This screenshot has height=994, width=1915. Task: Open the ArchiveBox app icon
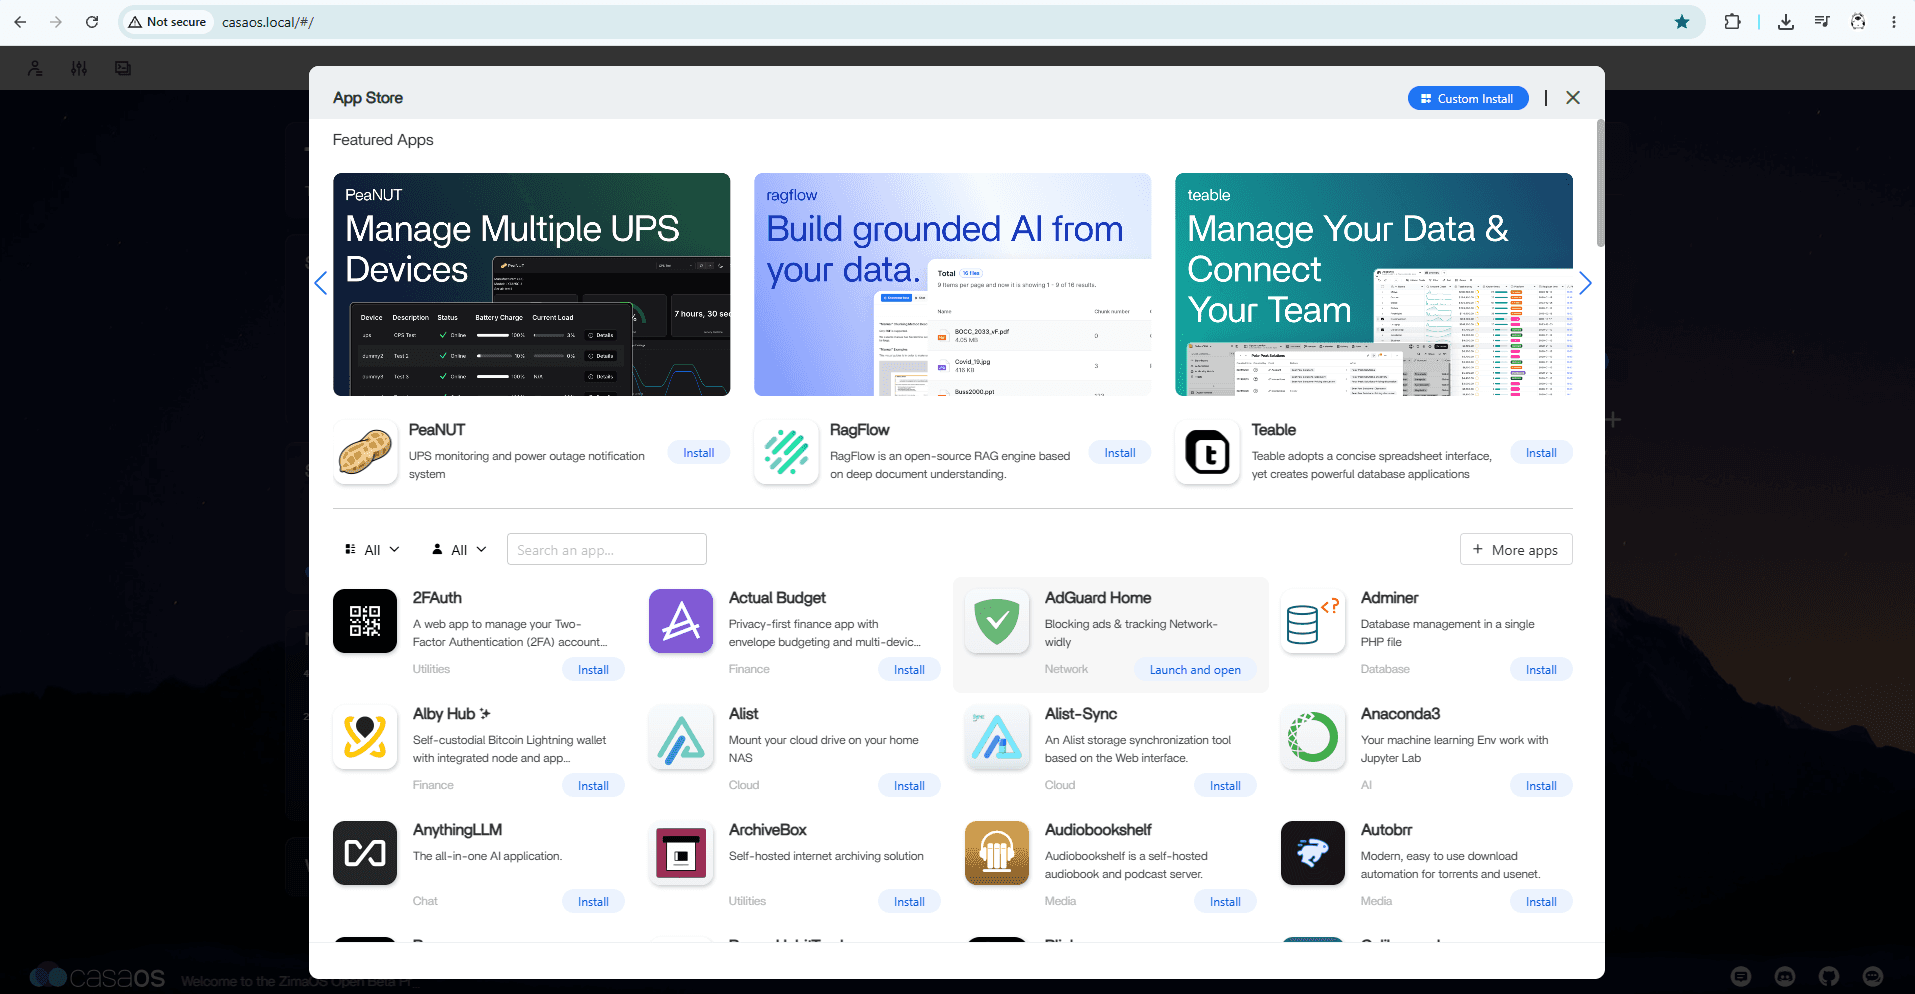(x=681, y=853)
